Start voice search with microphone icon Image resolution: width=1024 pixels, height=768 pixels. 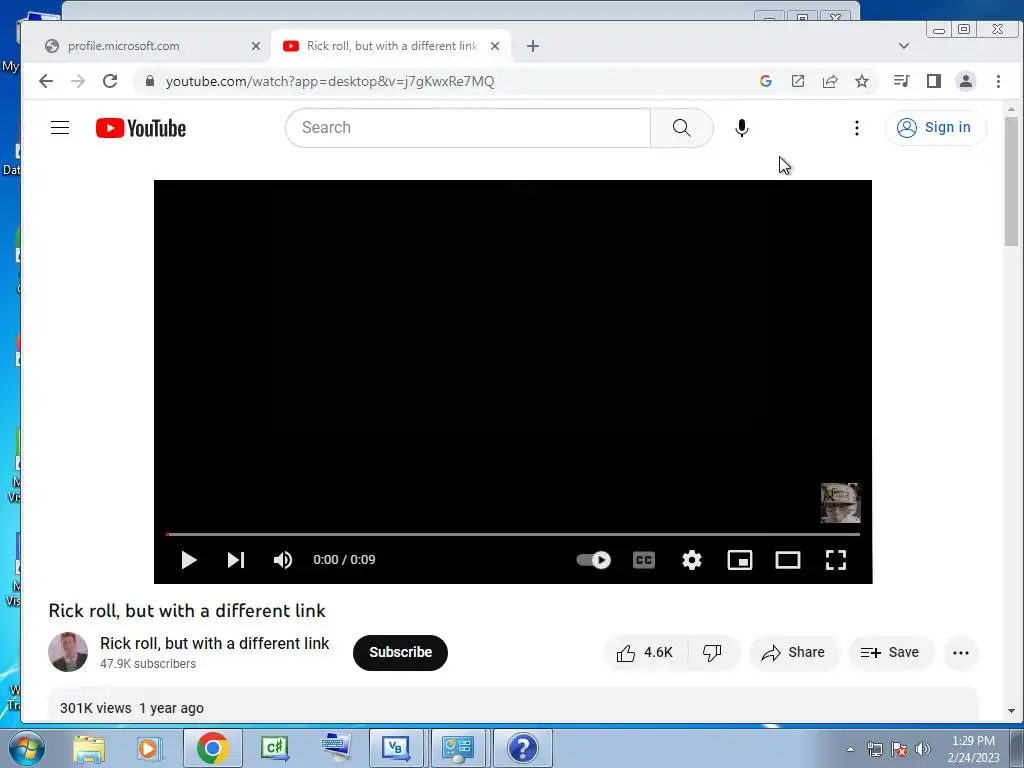click(x=741, y=127)
